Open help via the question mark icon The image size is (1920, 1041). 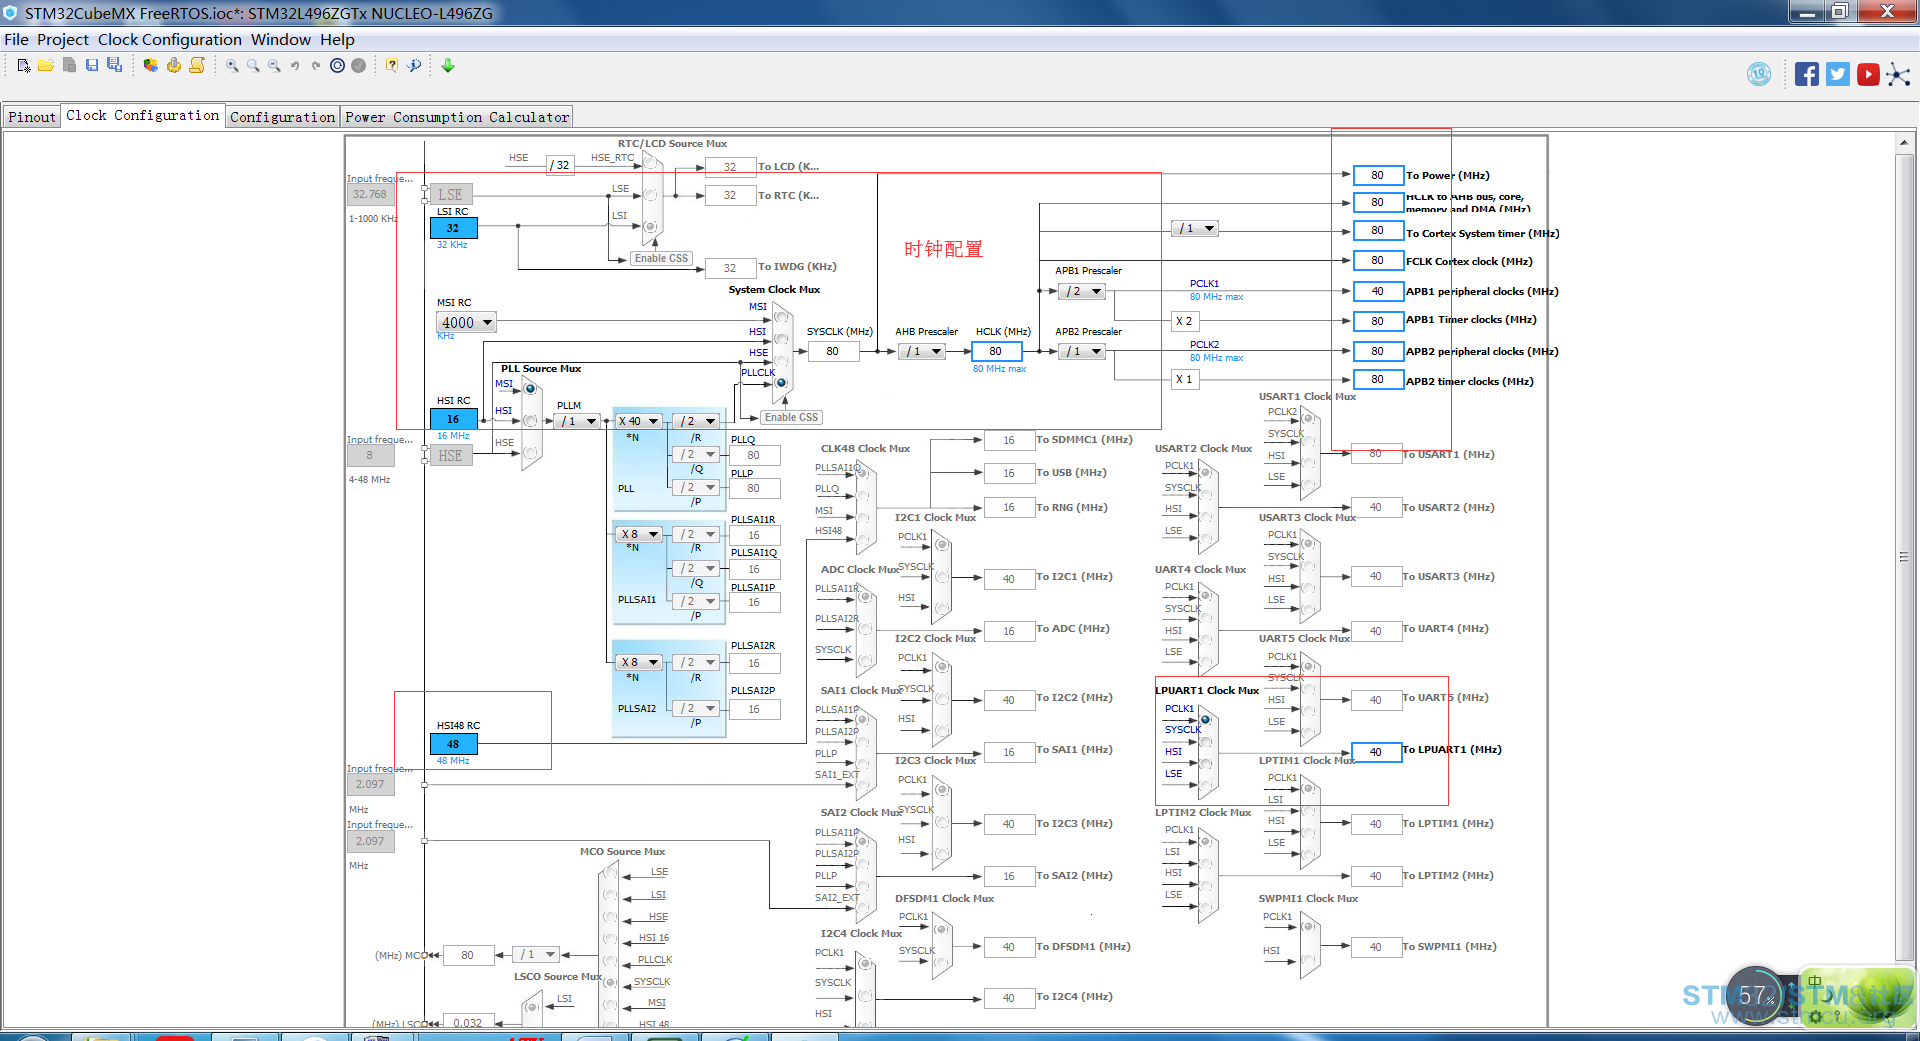(x=392, y=66)
